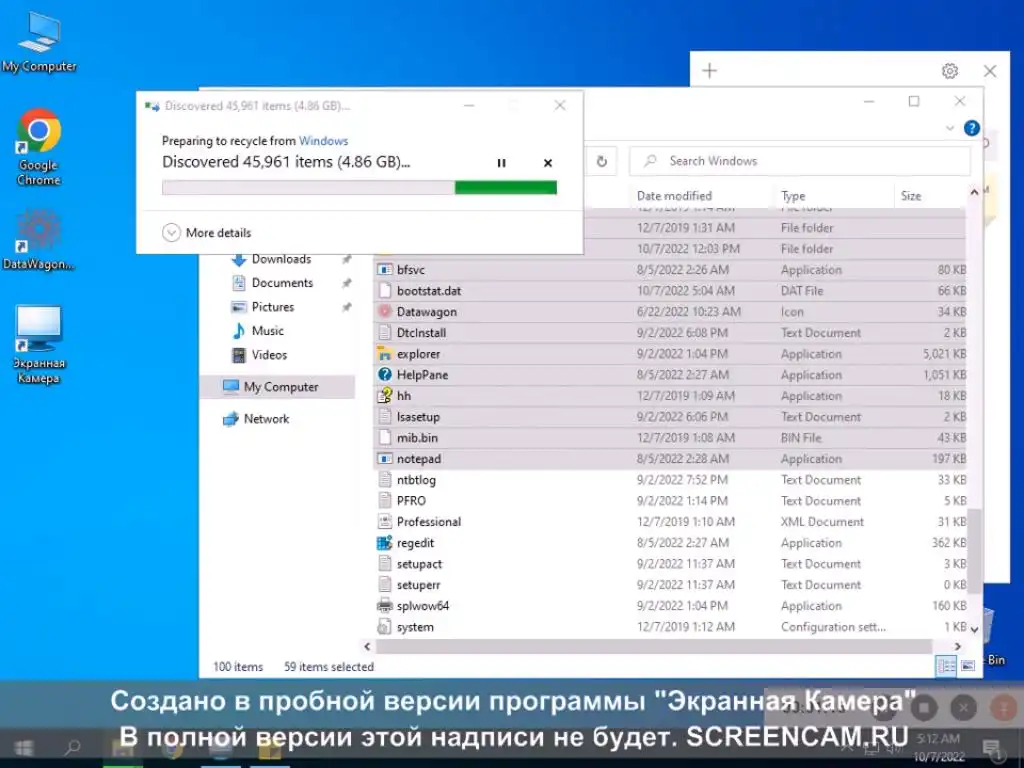1024x768 pixels.
Task: Select Music in the navigation pane
Action: point(267,330)
